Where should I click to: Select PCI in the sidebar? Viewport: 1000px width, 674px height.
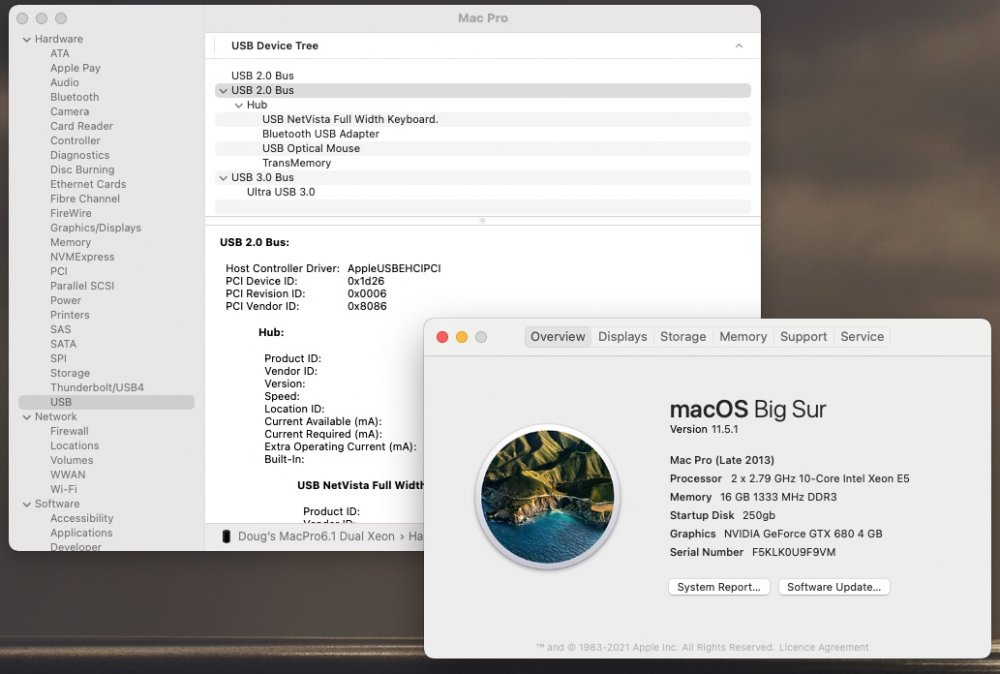[59, 272]
